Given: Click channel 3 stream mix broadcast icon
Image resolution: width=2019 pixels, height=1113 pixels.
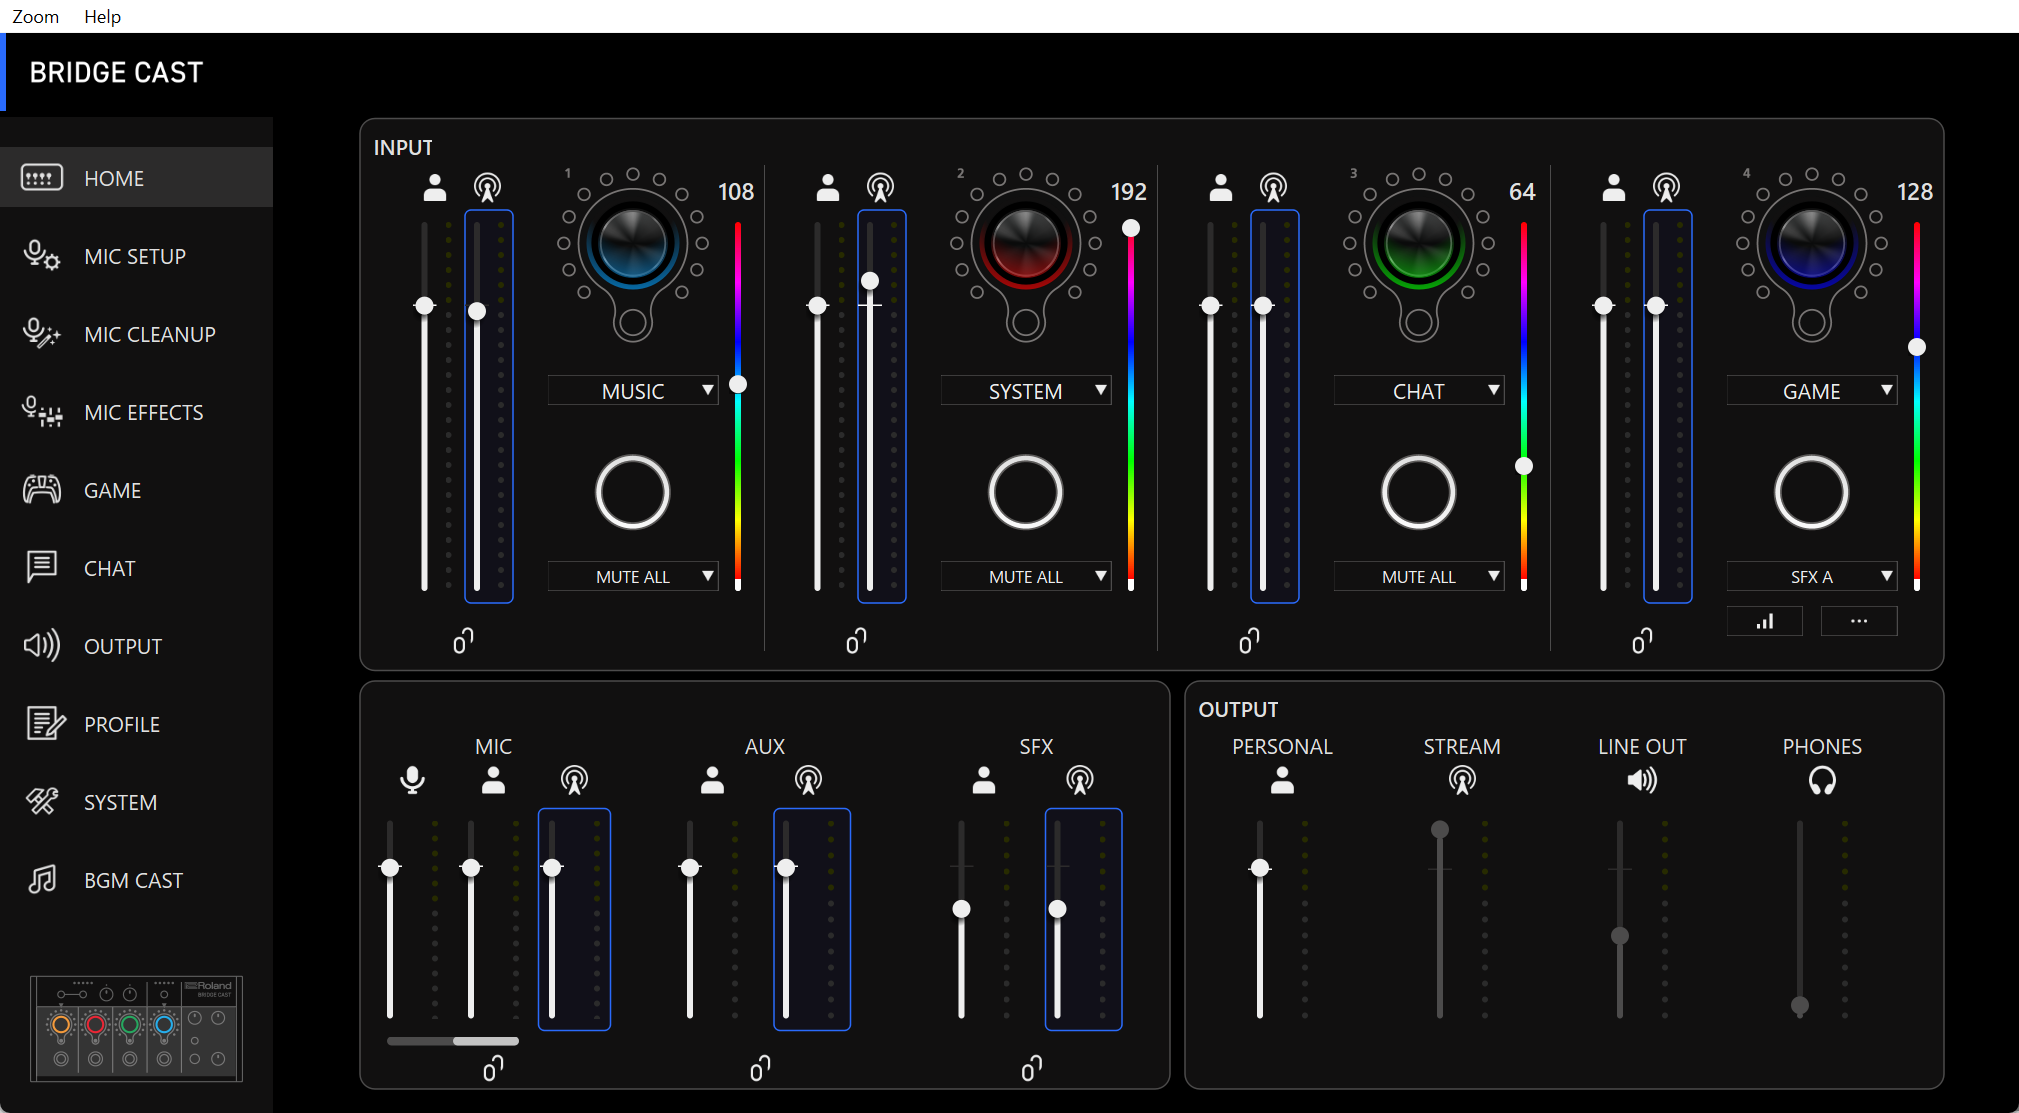Looking at the screenshot, I should [x=1273, y=188].
